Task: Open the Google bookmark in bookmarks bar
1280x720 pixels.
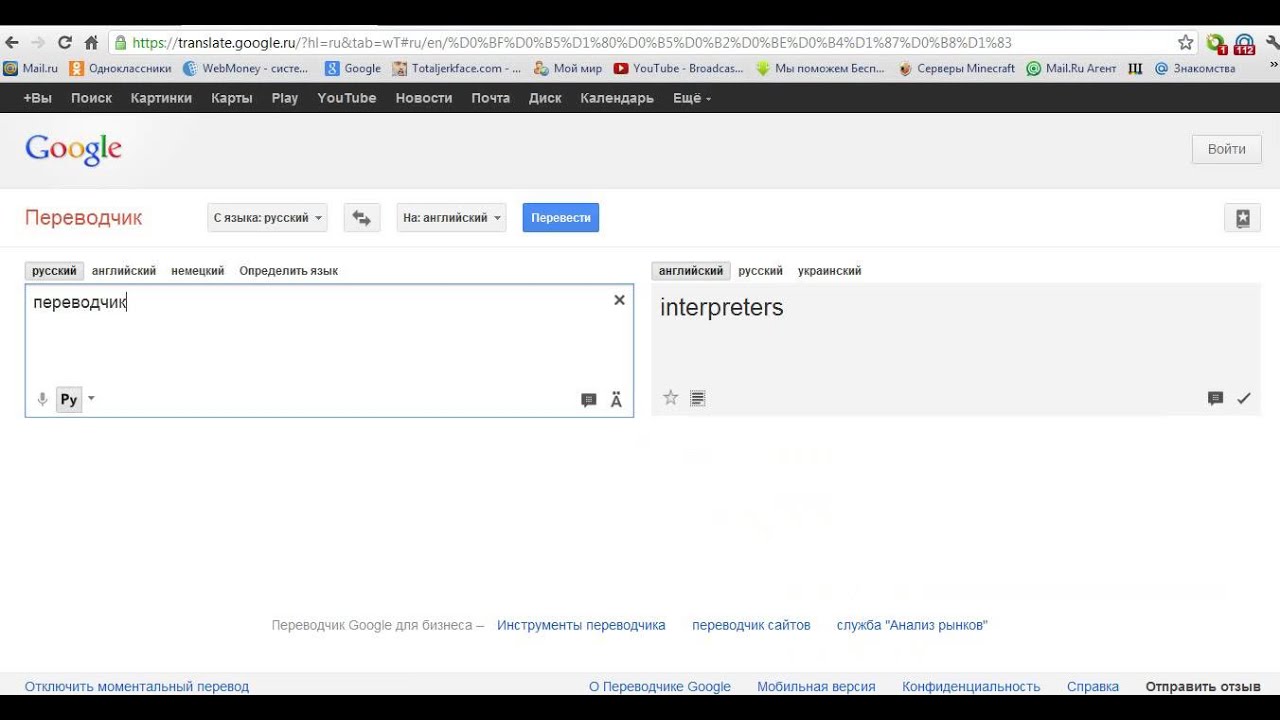Action: (353, 69)
